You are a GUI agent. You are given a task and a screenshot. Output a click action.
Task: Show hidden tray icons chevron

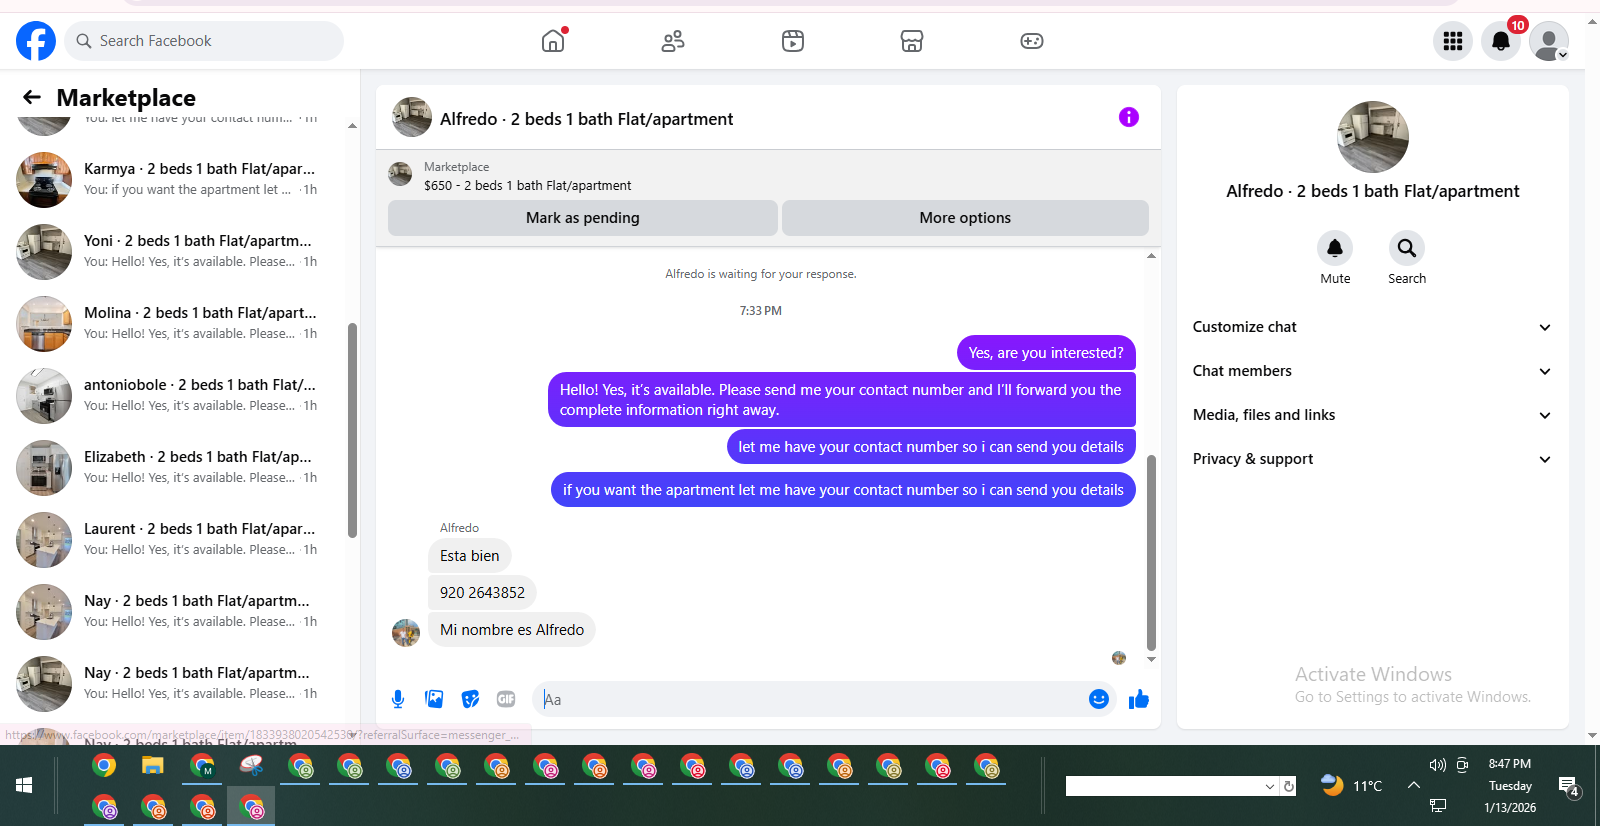coord(1414,785)
